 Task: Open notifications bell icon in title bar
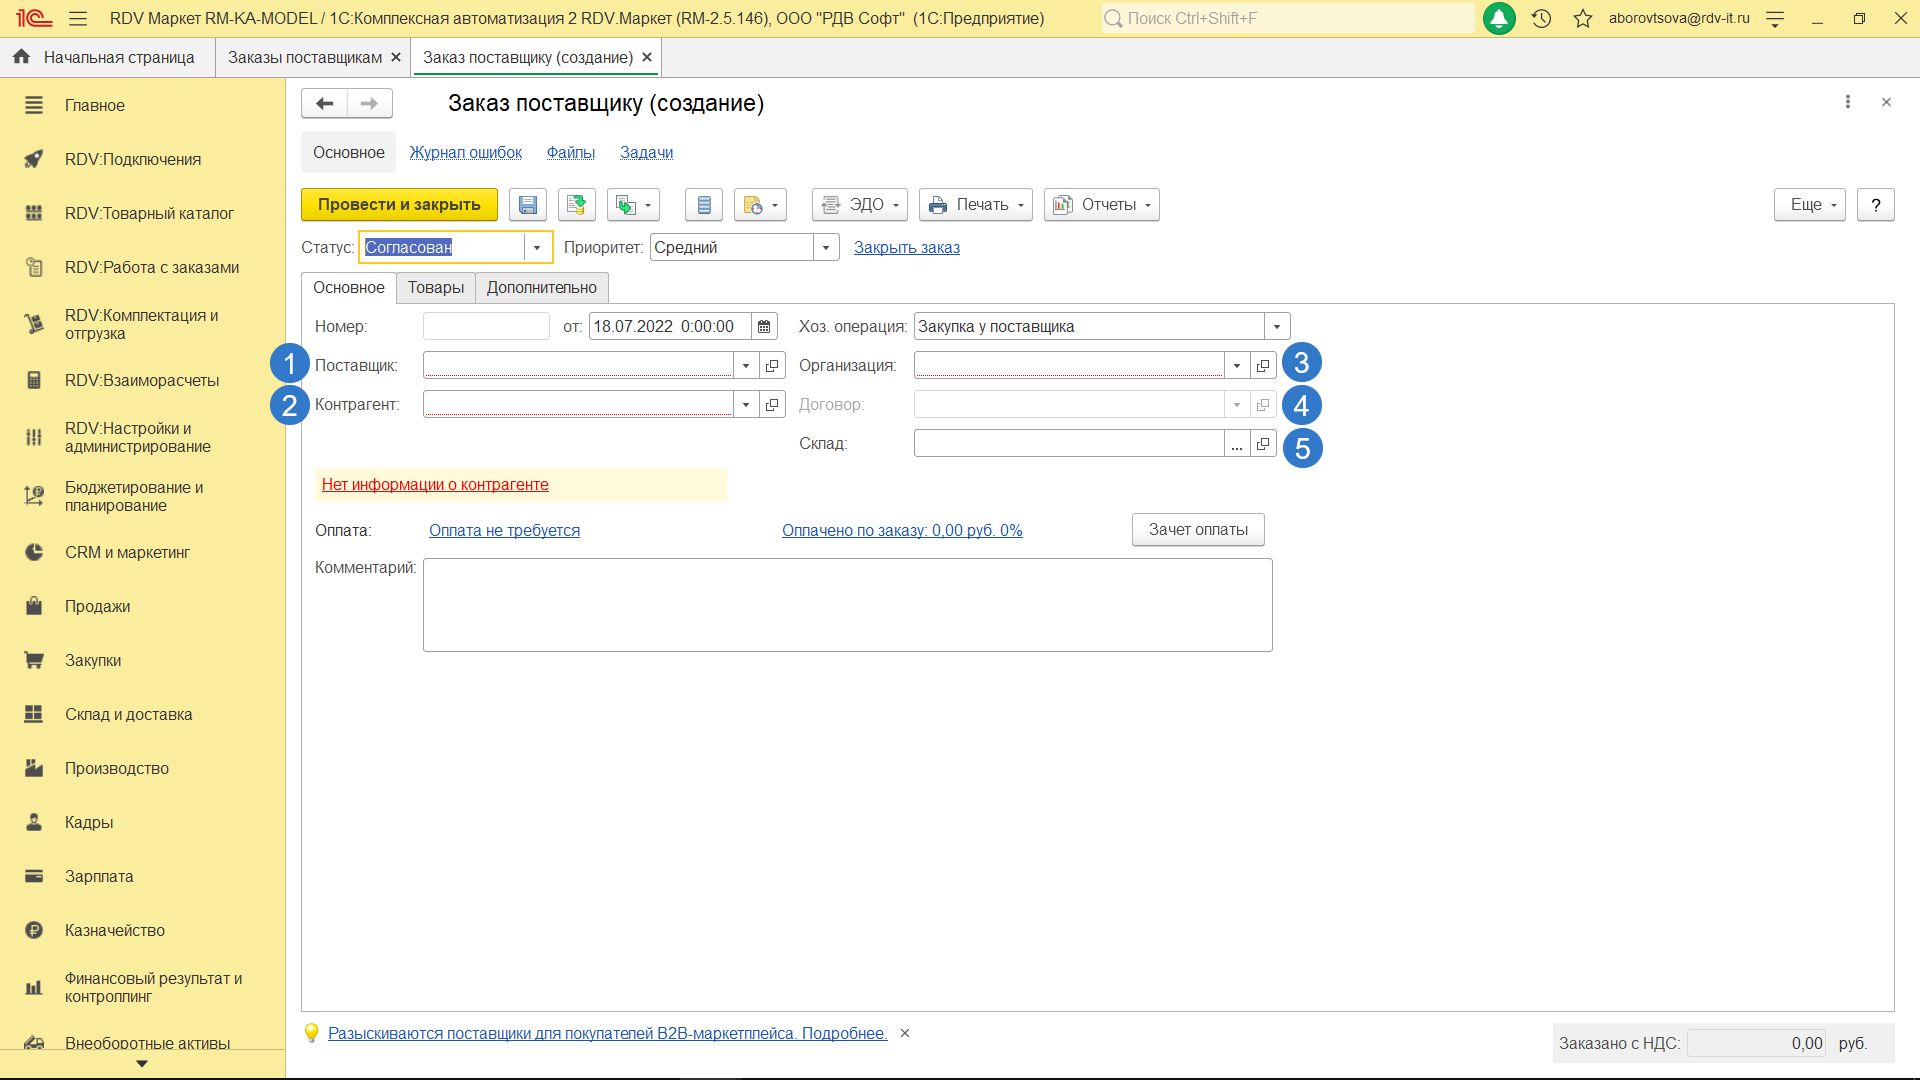[1498, 18]
